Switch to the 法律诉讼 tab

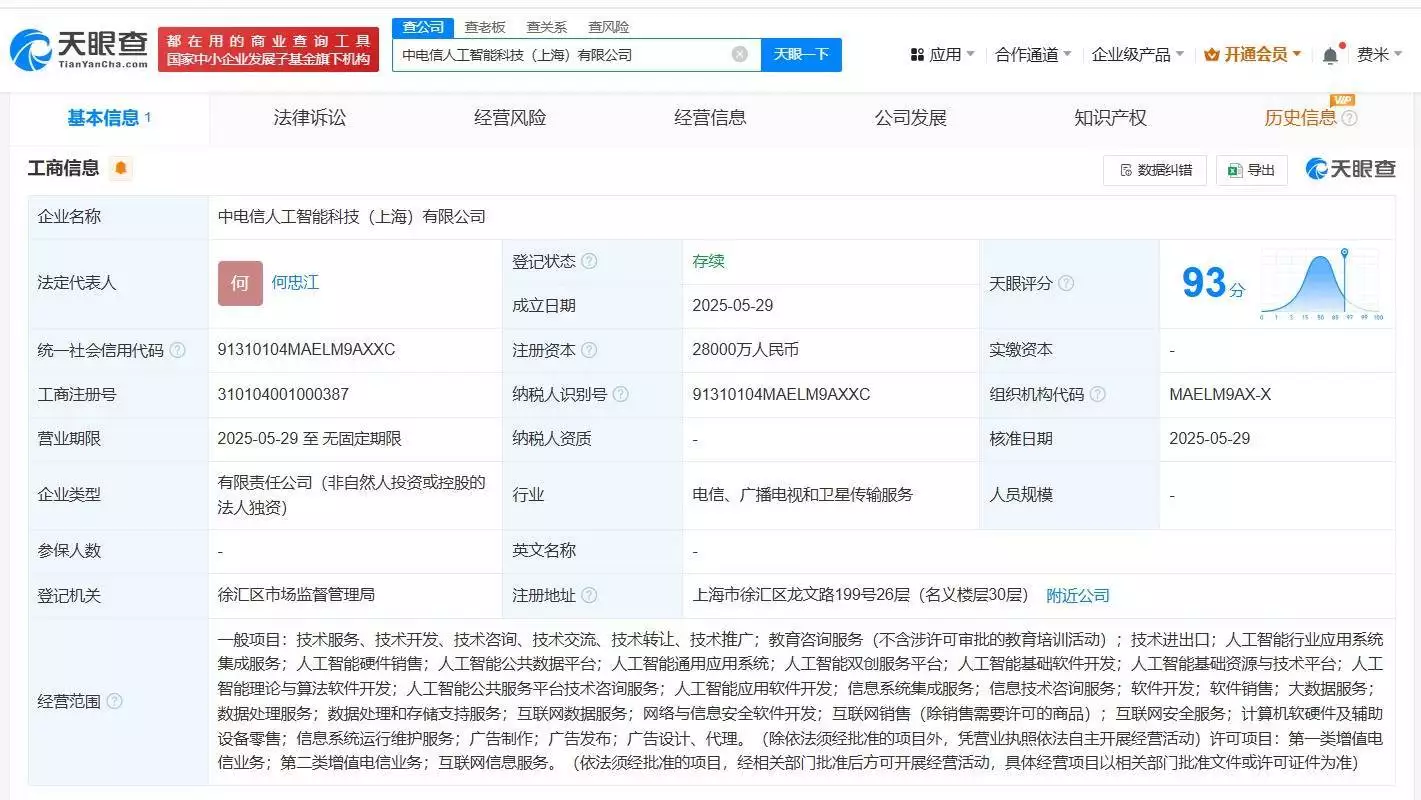tap(310, 118)
